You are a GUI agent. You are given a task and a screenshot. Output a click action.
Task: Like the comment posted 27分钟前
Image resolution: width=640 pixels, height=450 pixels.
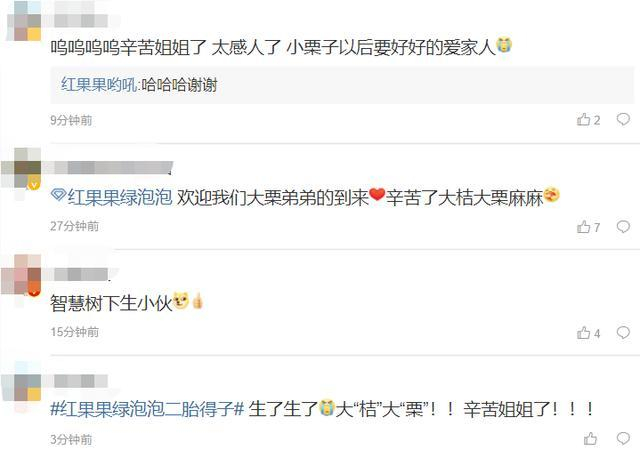click(588, 227)
